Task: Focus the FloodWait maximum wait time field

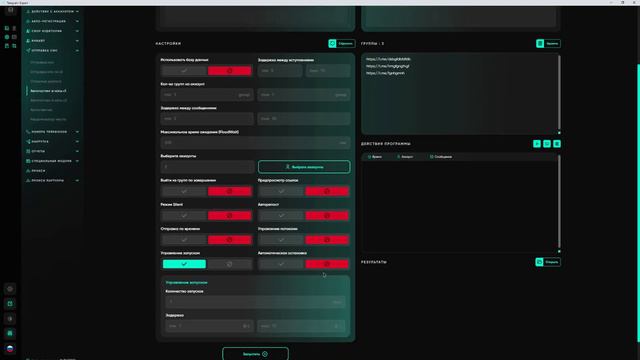Action: (256, 142)
